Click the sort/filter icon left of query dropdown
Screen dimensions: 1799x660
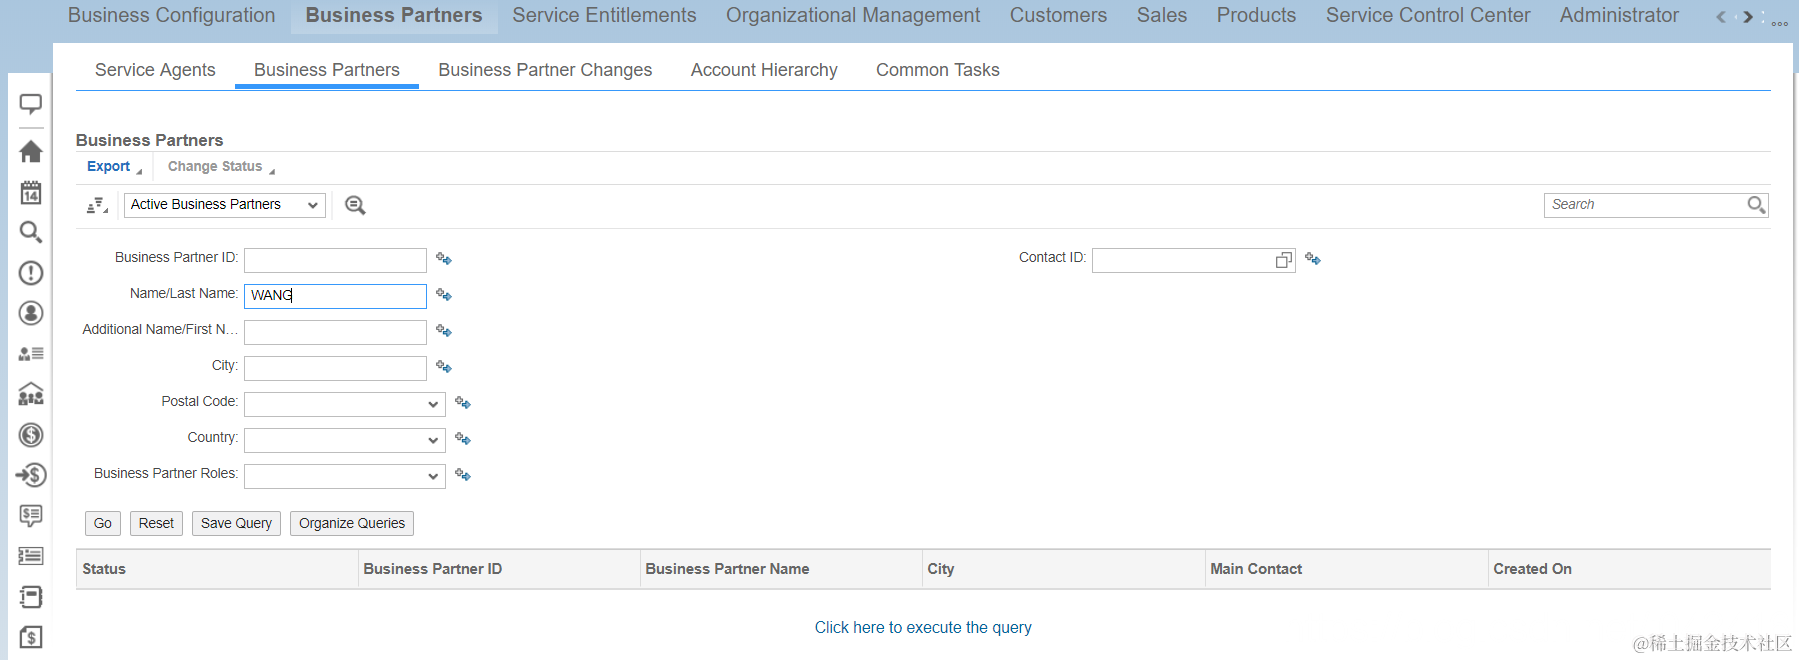pos(97,205)
